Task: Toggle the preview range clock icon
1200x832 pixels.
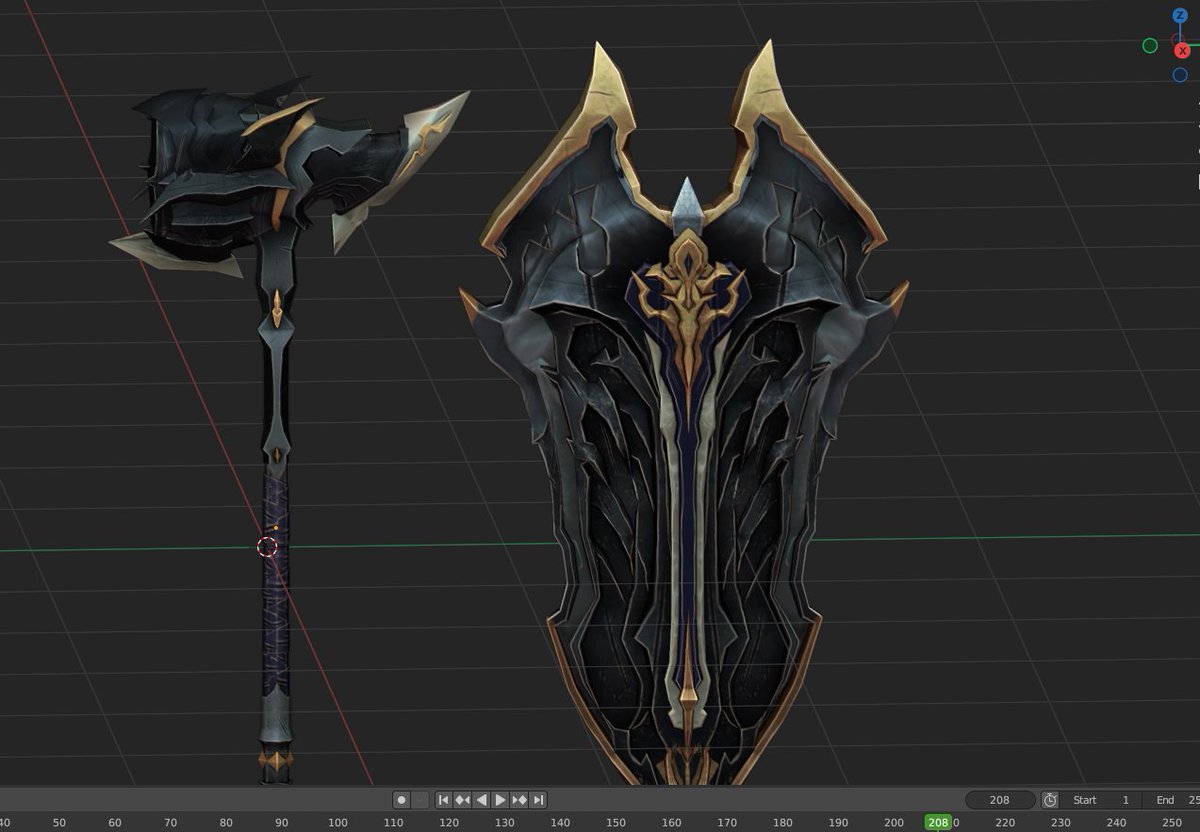Action: click(1050, 800)
